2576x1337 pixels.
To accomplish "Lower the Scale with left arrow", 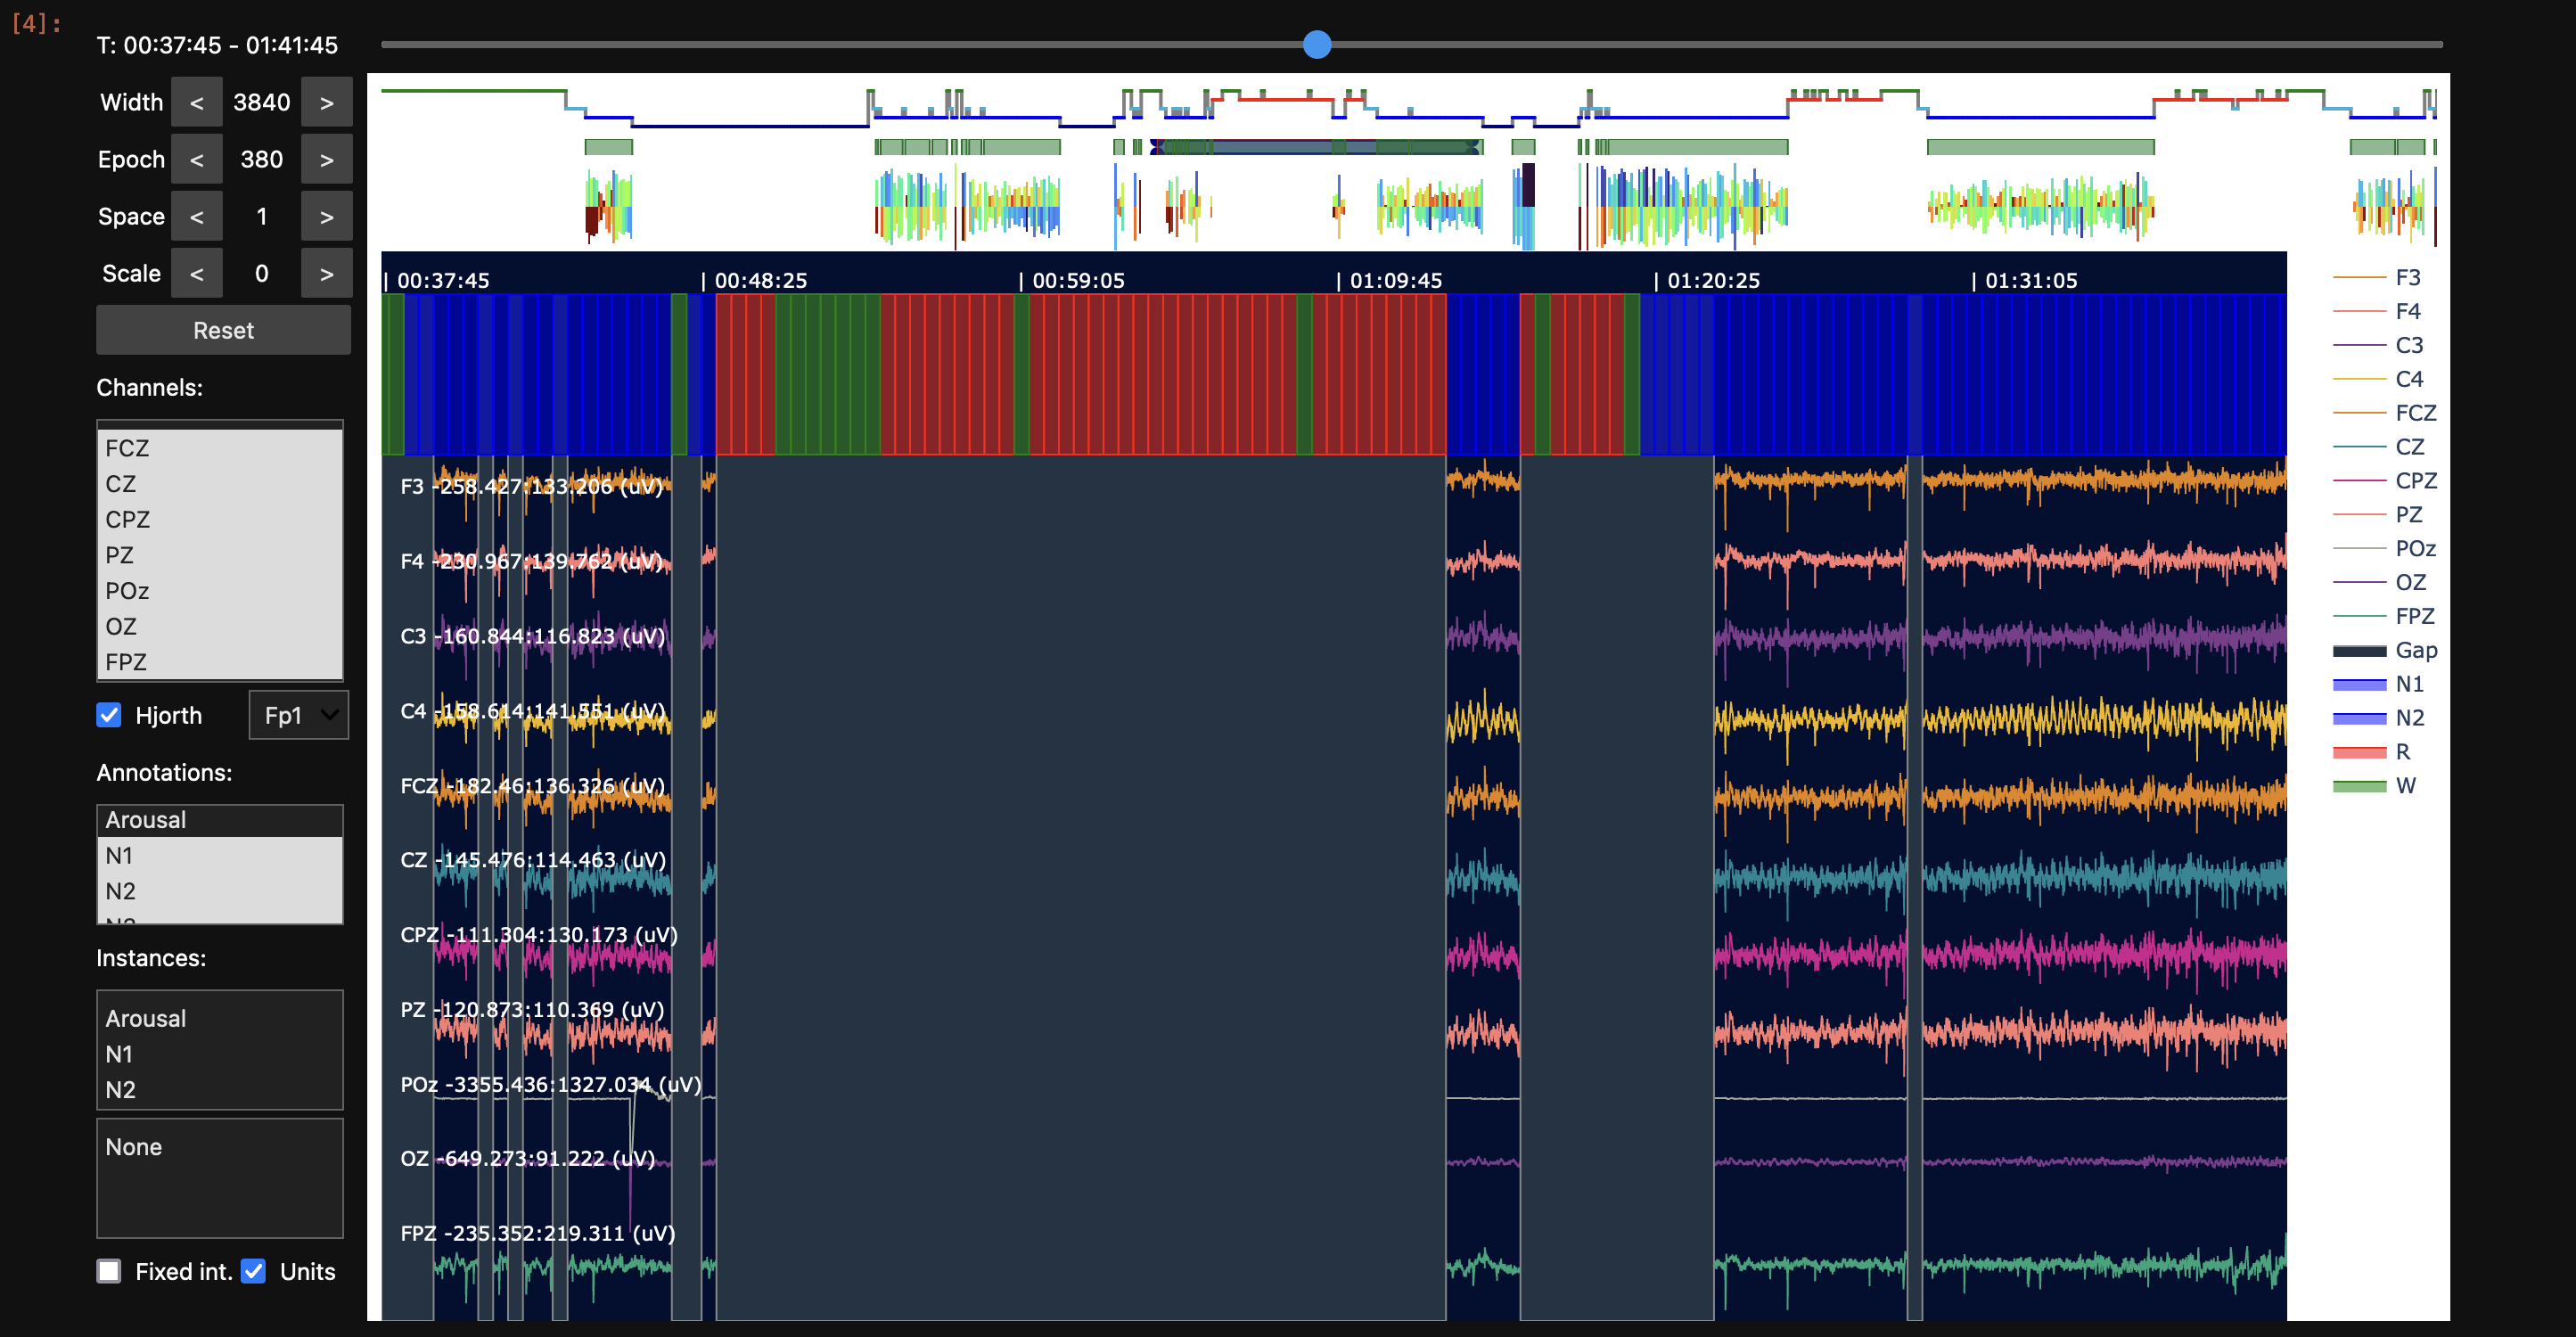I will click(196, 274).
